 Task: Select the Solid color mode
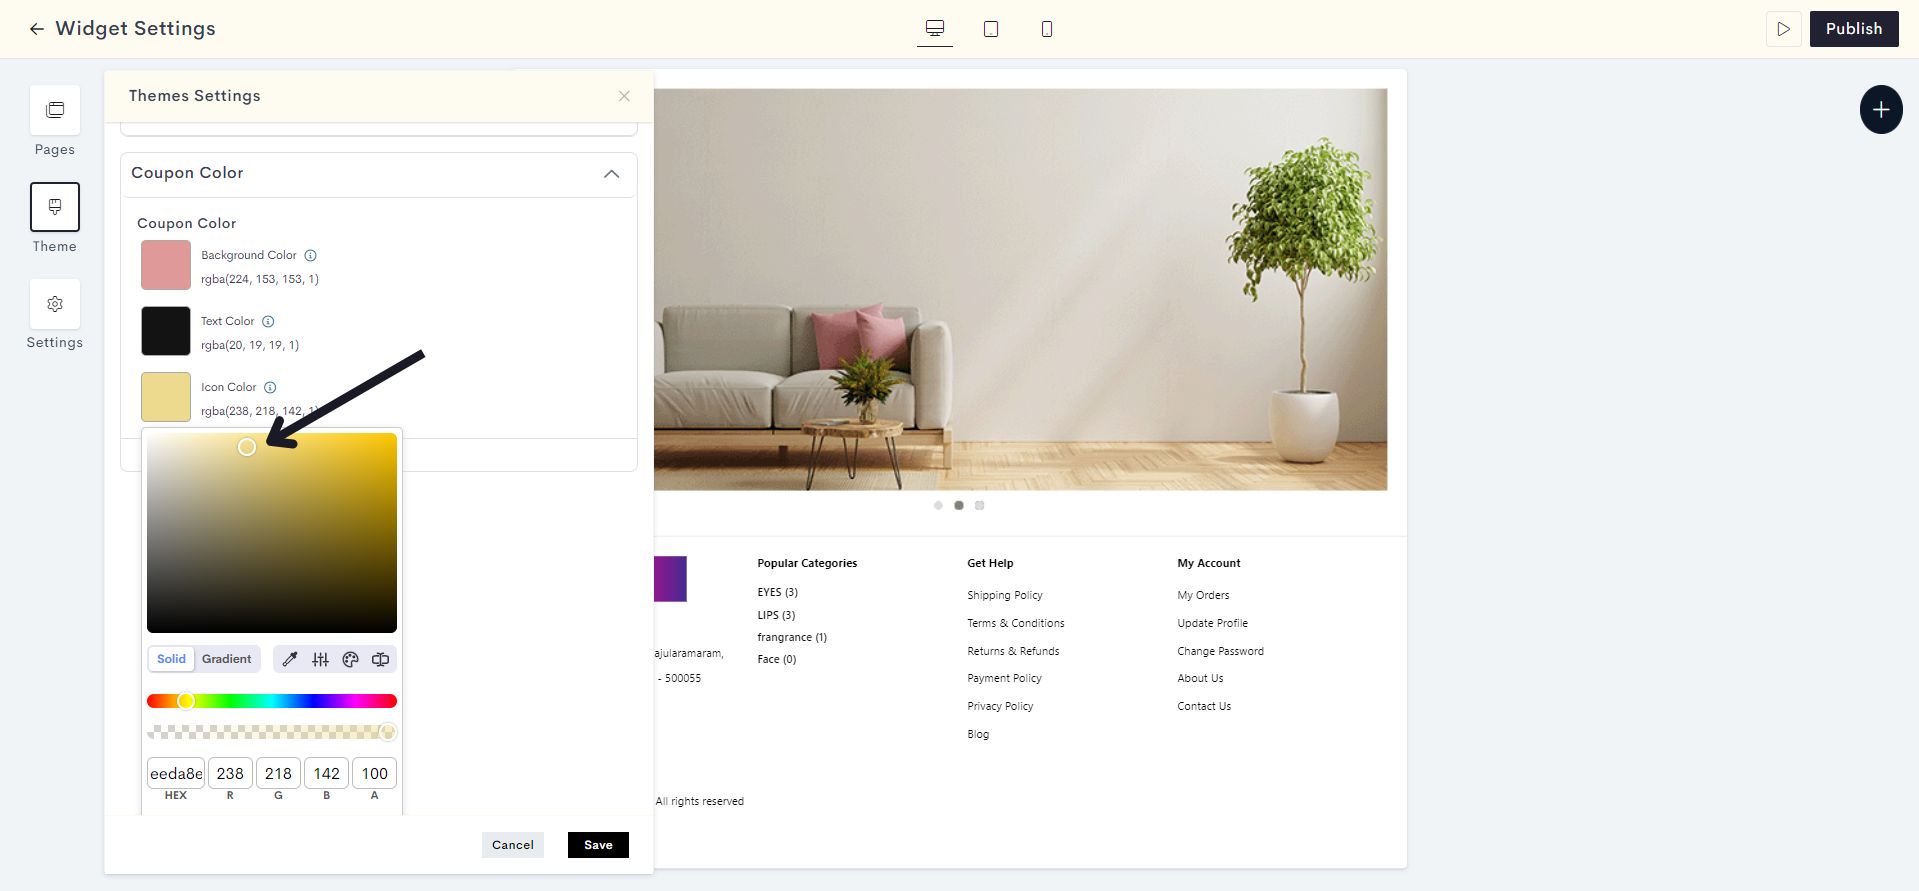[x=171, y=659]
